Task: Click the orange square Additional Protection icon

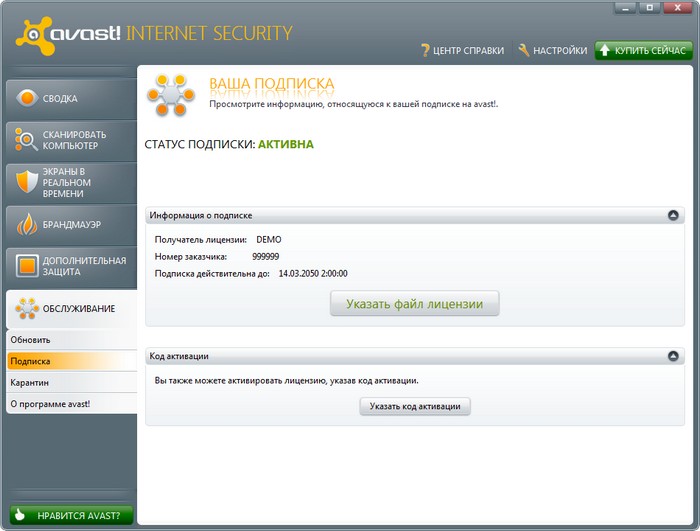Action: (x=27, y=266)
